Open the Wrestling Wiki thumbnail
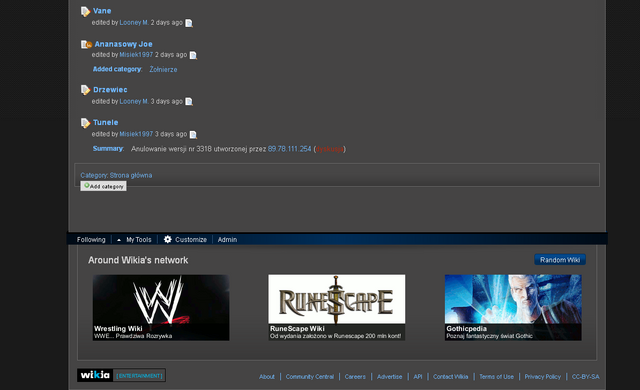Image resolution: width=640 pixels, height=390 pixels. (161, 308)
